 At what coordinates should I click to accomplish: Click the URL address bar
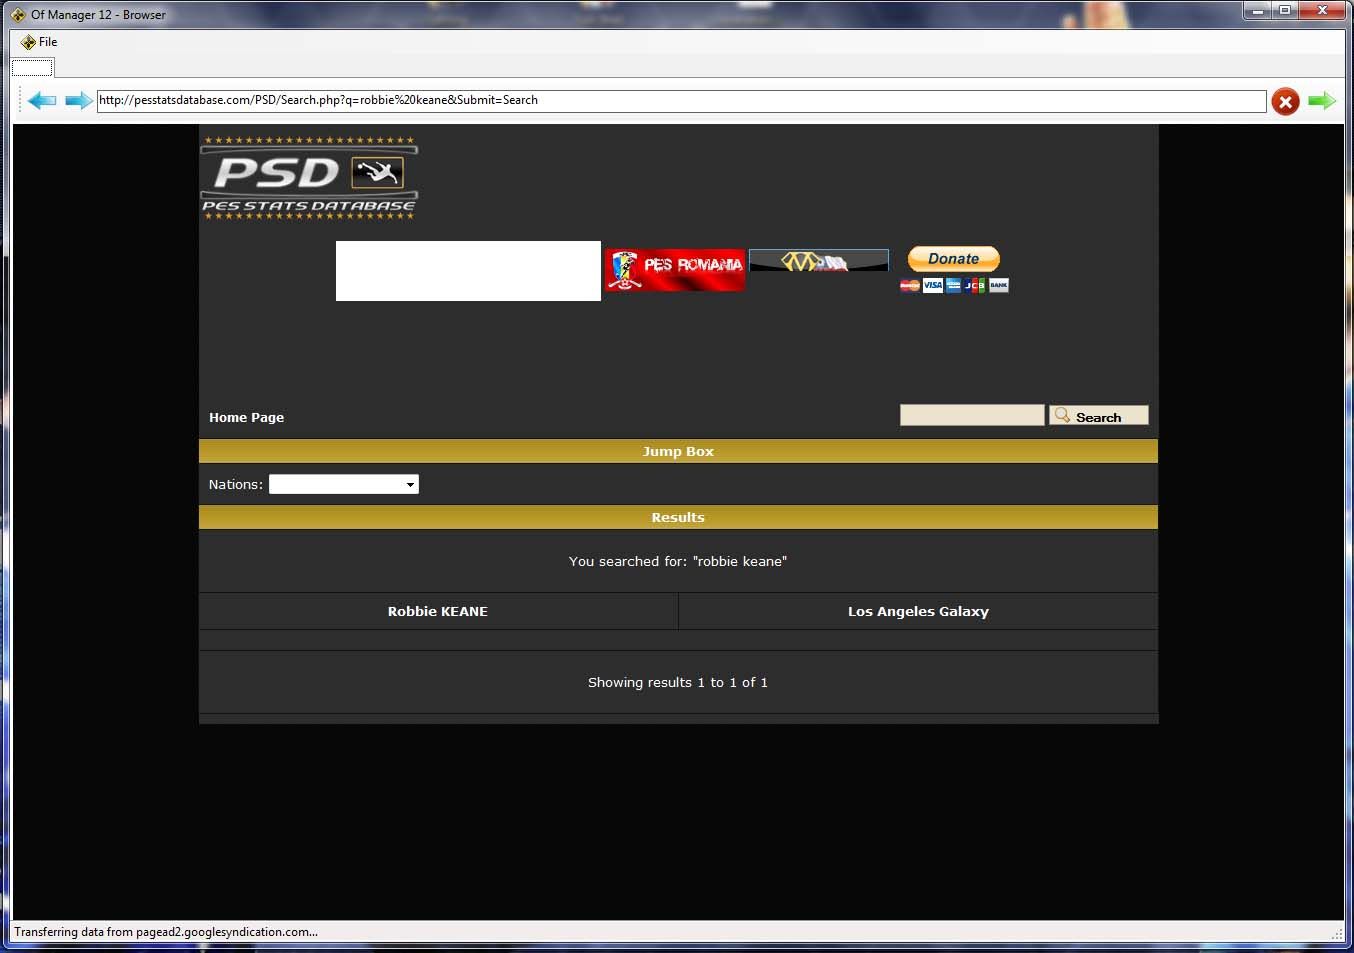click(x=680, y=101)
